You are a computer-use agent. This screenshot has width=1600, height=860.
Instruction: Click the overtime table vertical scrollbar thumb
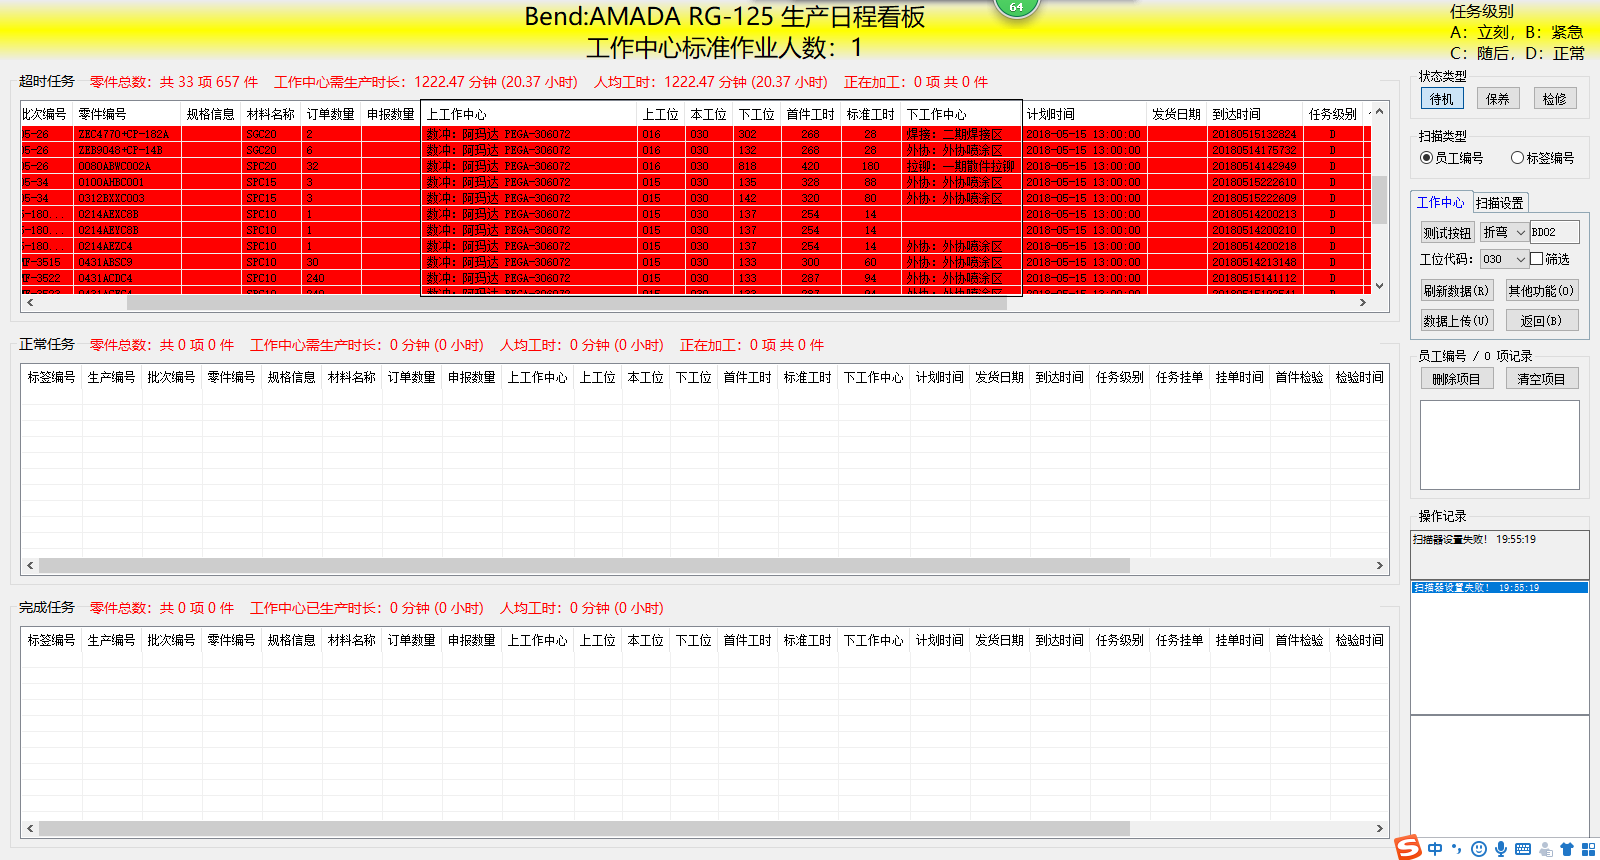pos(1379,200)
